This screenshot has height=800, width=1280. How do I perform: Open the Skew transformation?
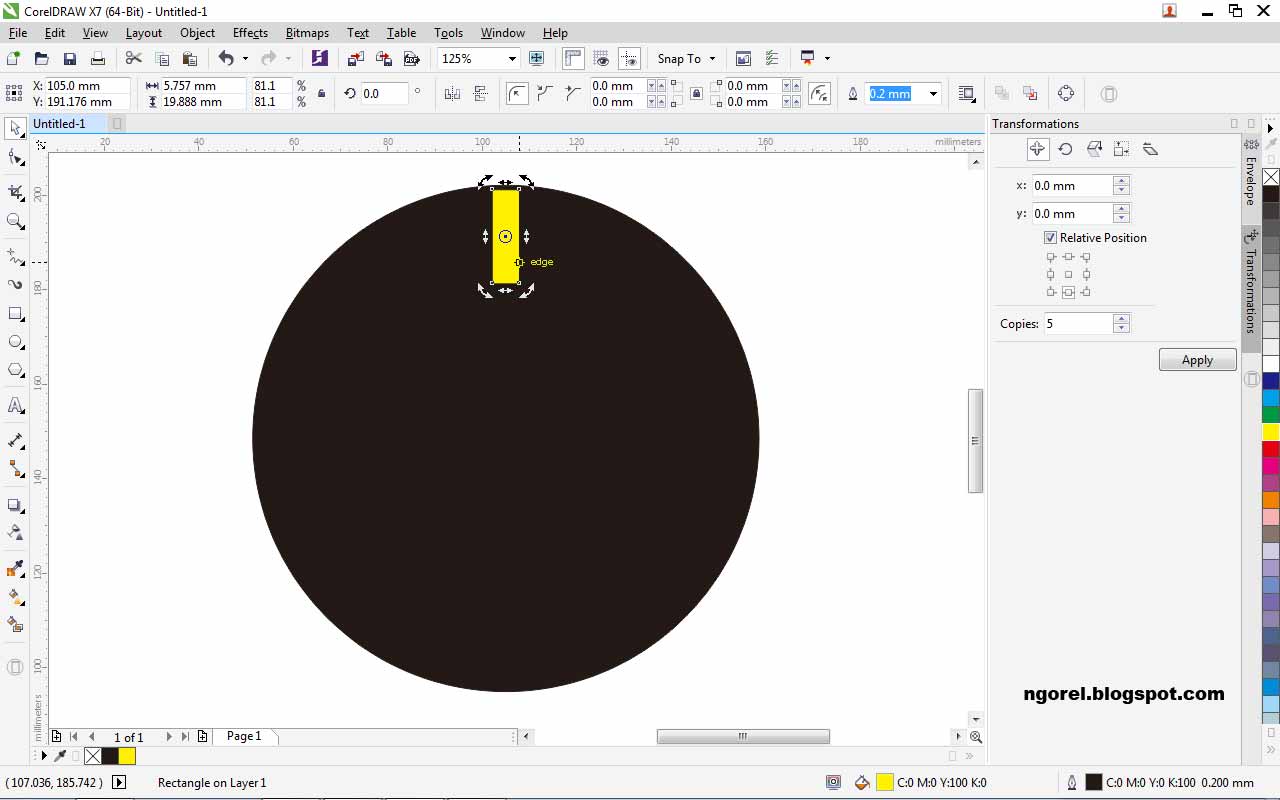tap(1149, 148)
